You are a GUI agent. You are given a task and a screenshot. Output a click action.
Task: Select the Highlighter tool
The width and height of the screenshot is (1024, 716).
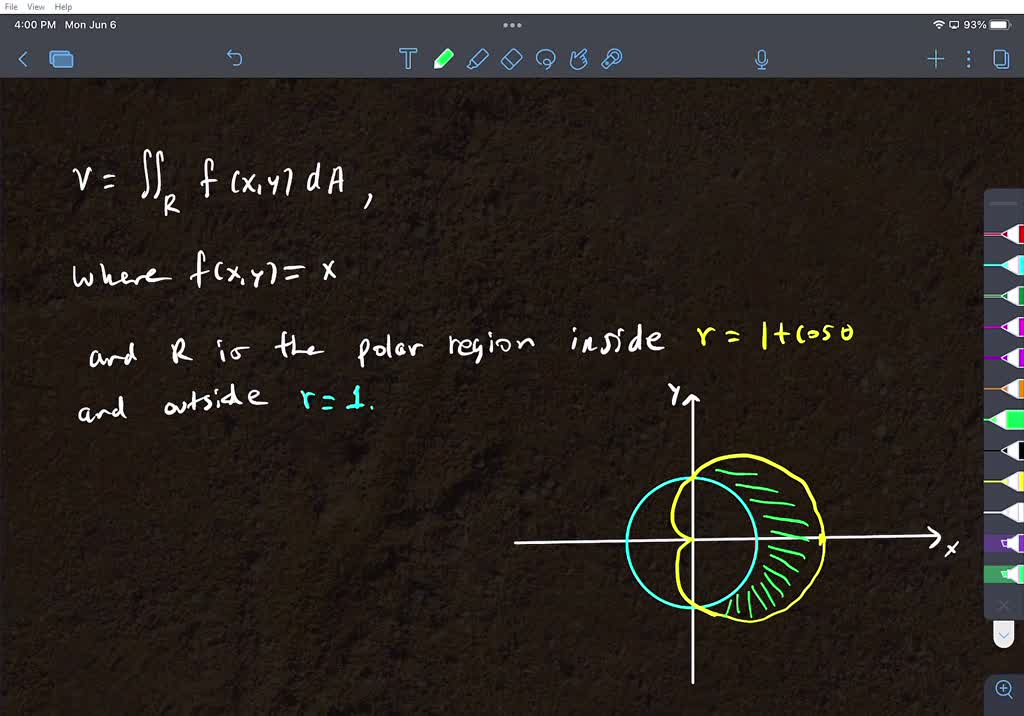[x=477, y=59]
